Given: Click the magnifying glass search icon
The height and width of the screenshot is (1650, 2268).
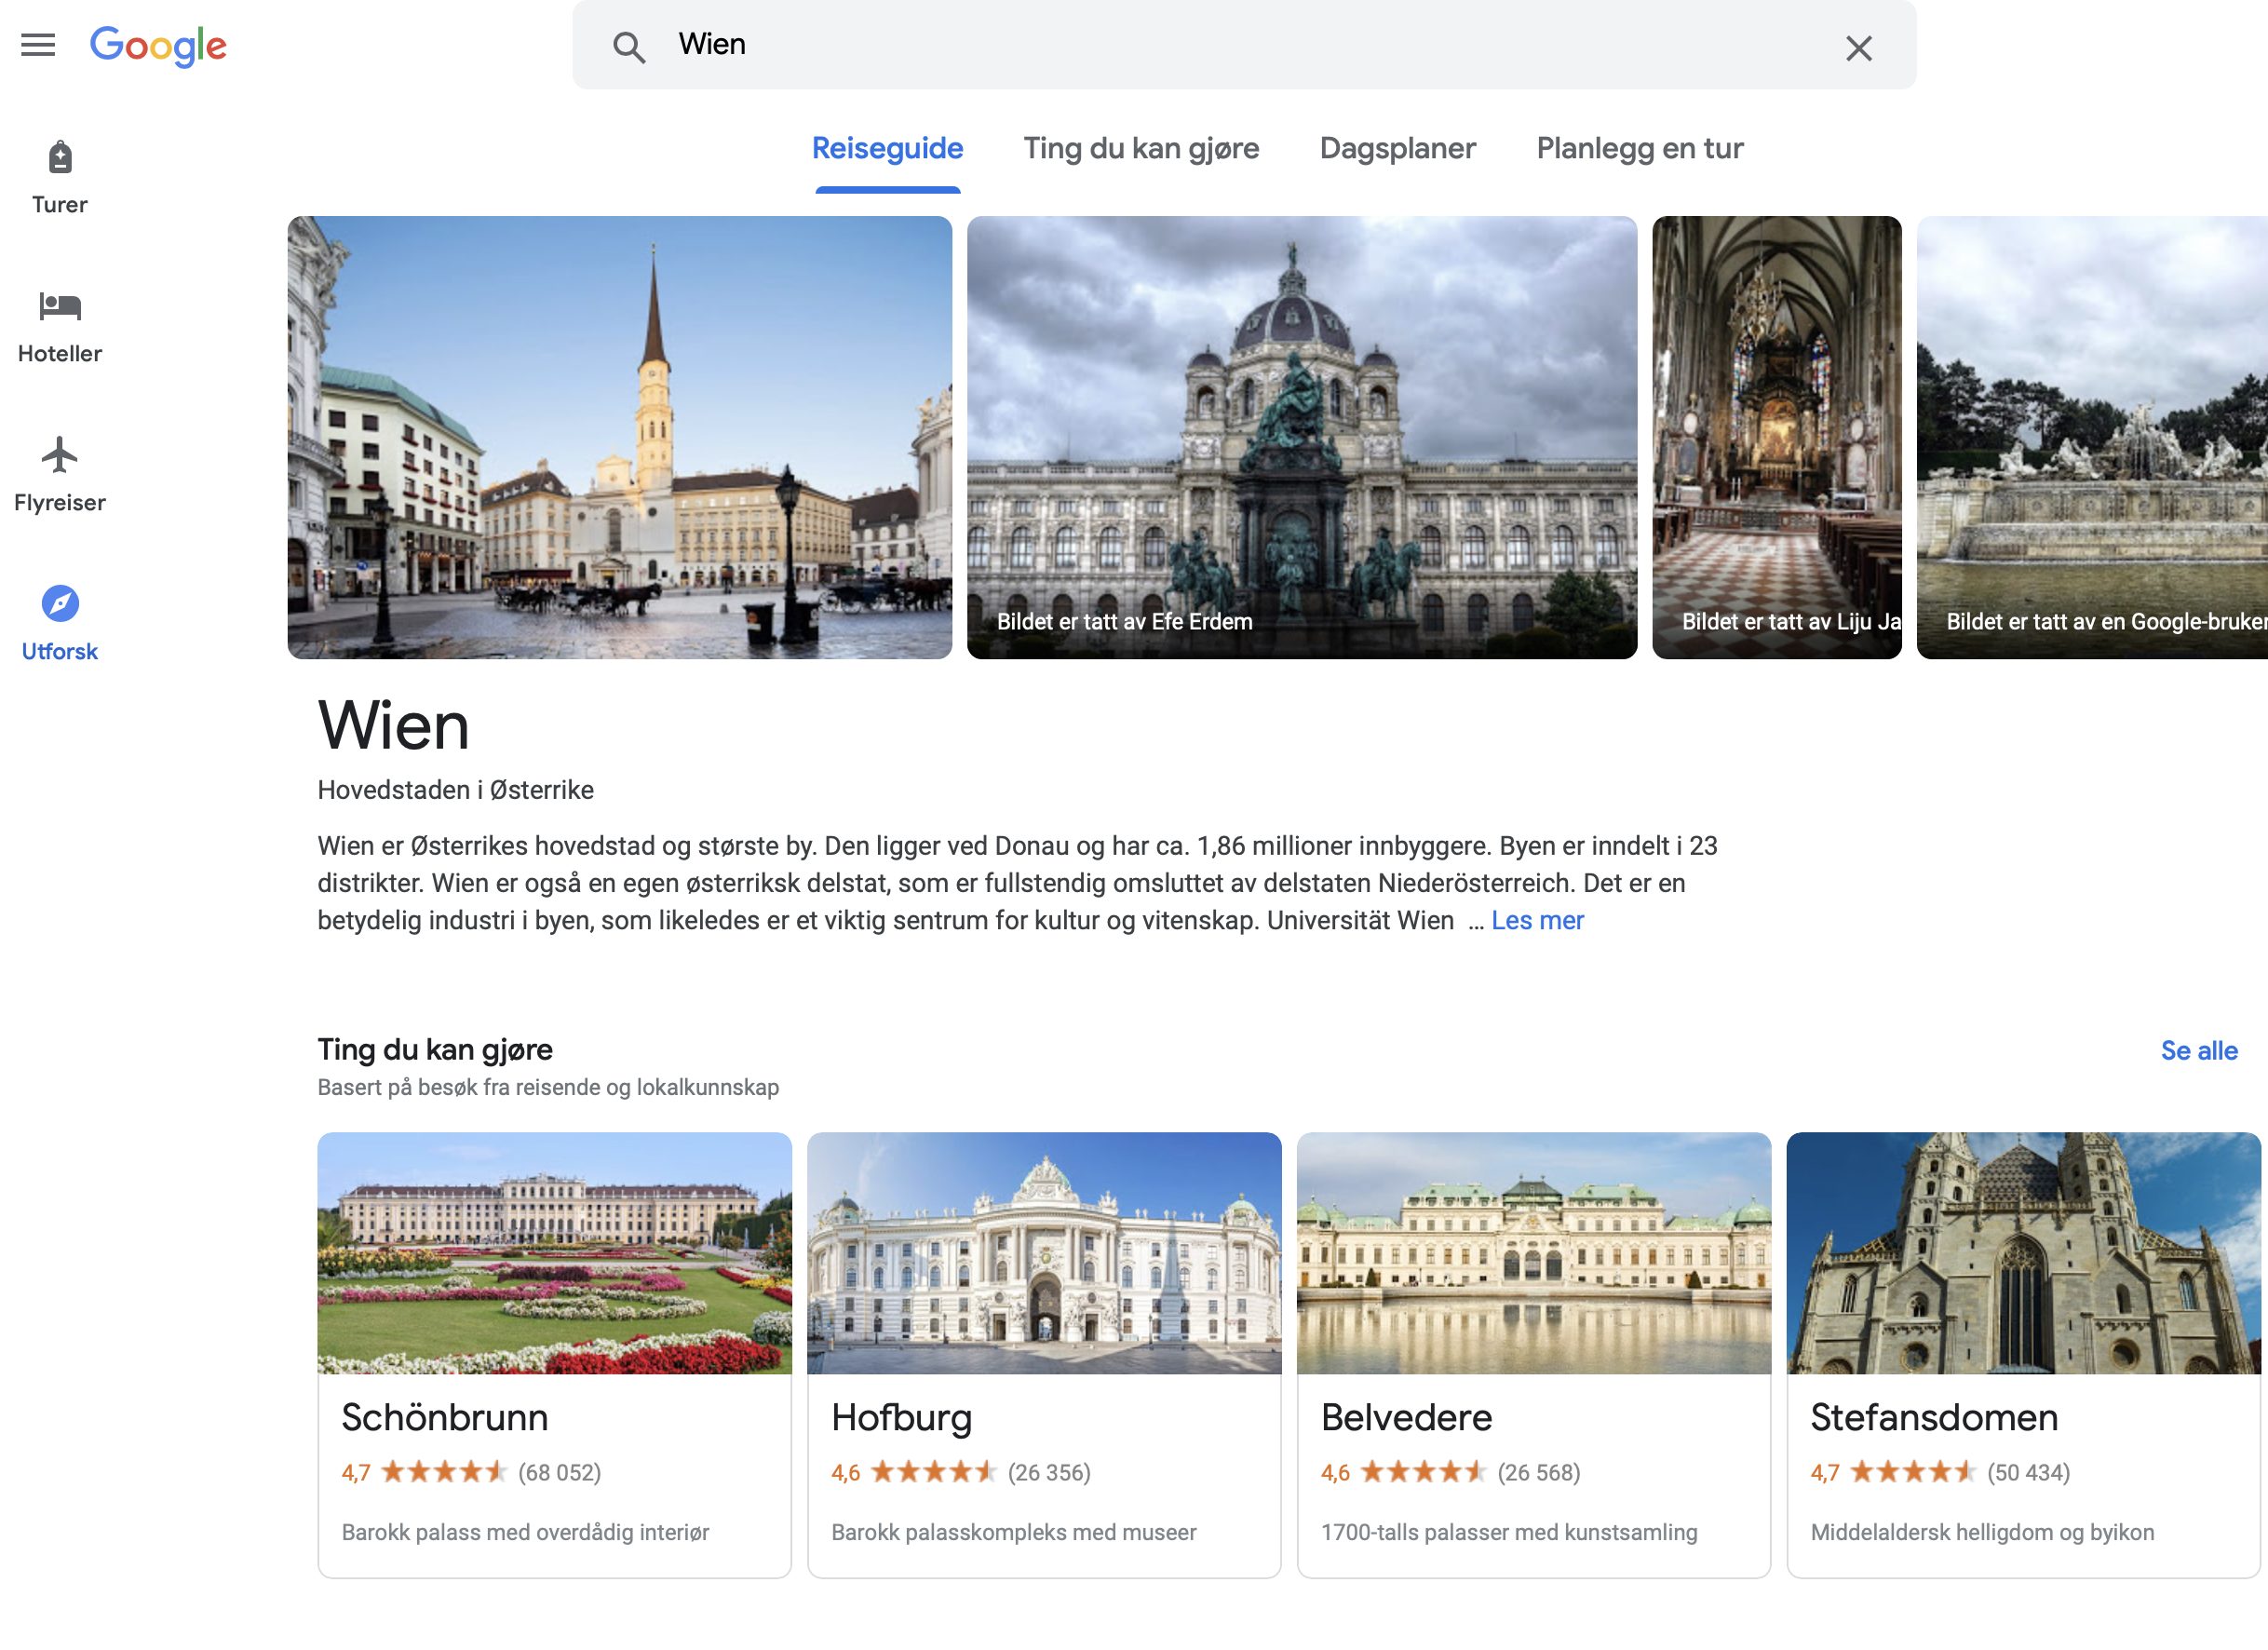Looking at the screenshot, I should [630, 46].
